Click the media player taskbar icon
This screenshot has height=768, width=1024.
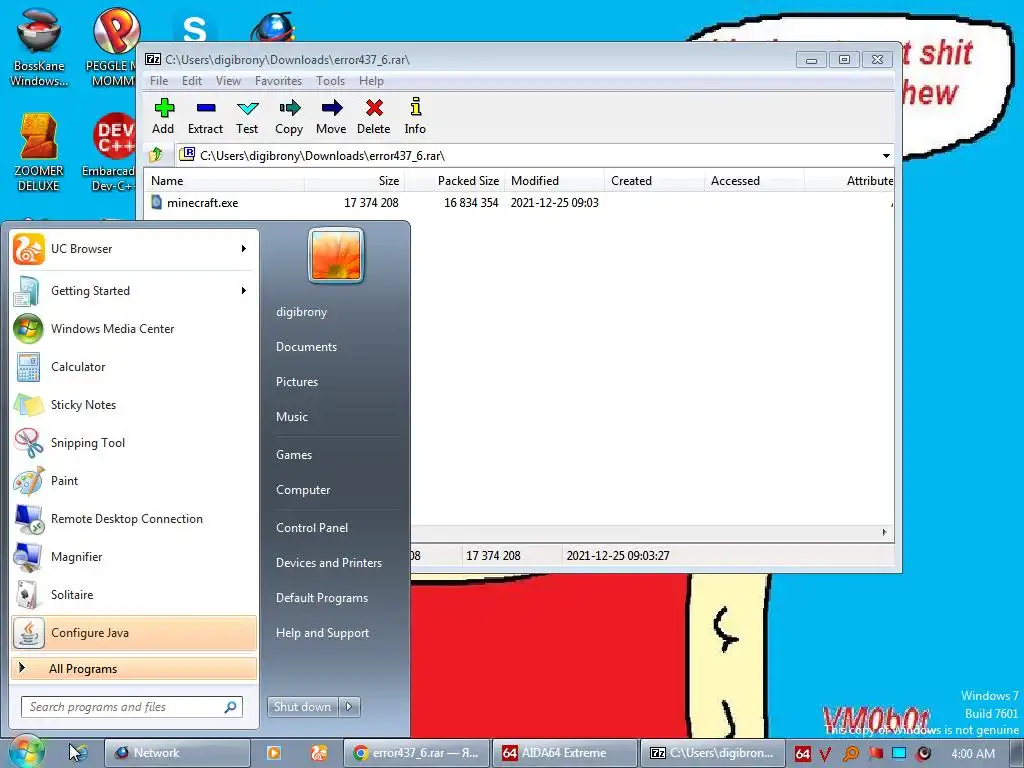coord(274,753)
